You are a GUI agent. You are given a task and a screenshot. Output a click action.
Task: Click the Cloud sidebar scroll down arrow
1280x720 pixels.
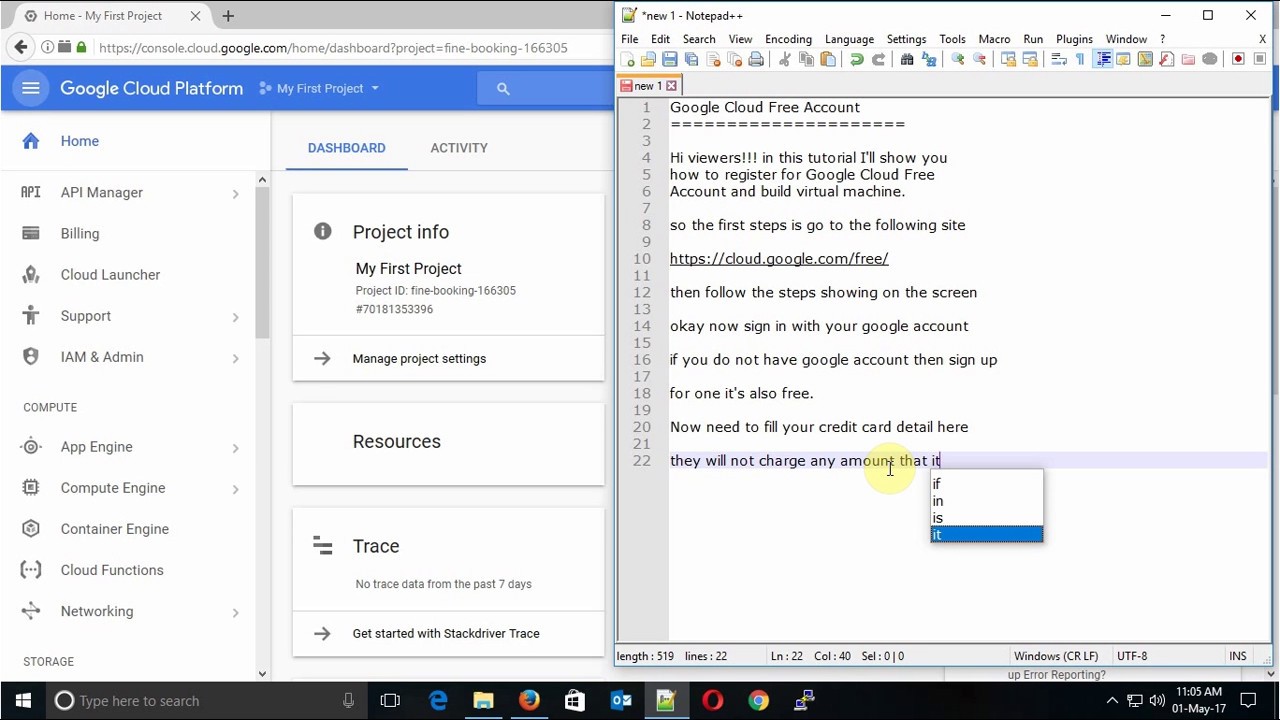[262, 674]
